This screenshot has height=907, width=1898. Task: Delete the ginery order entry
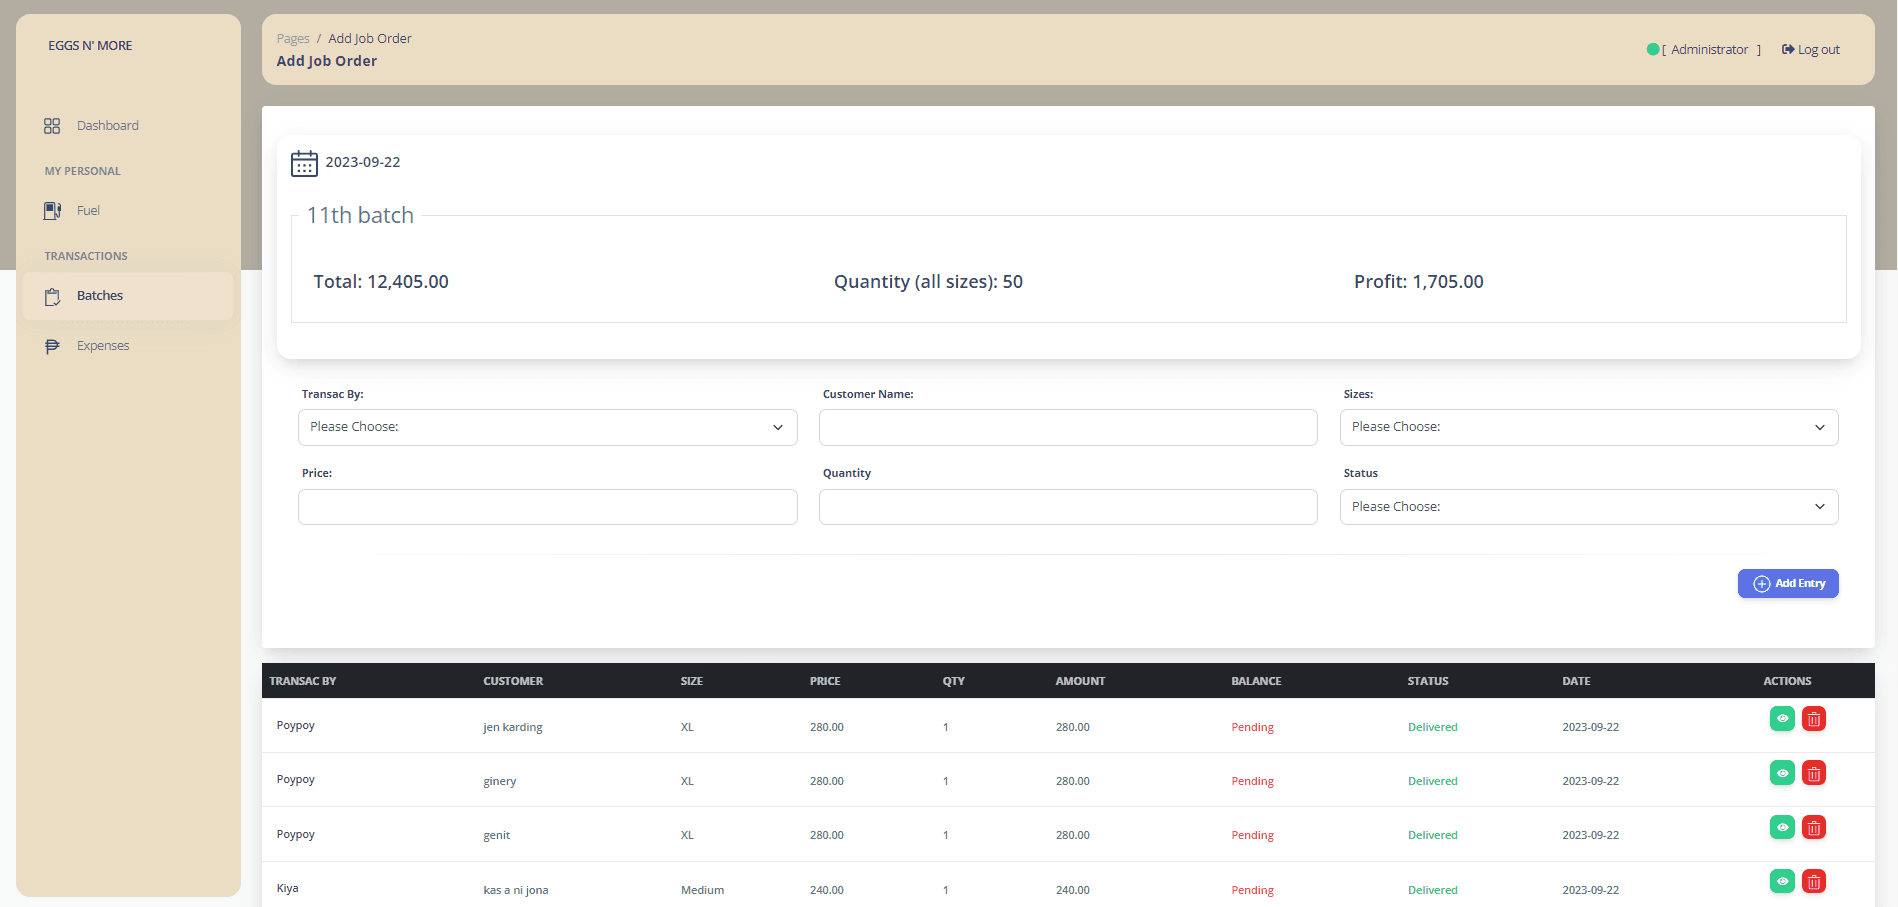click(1814, 773)
